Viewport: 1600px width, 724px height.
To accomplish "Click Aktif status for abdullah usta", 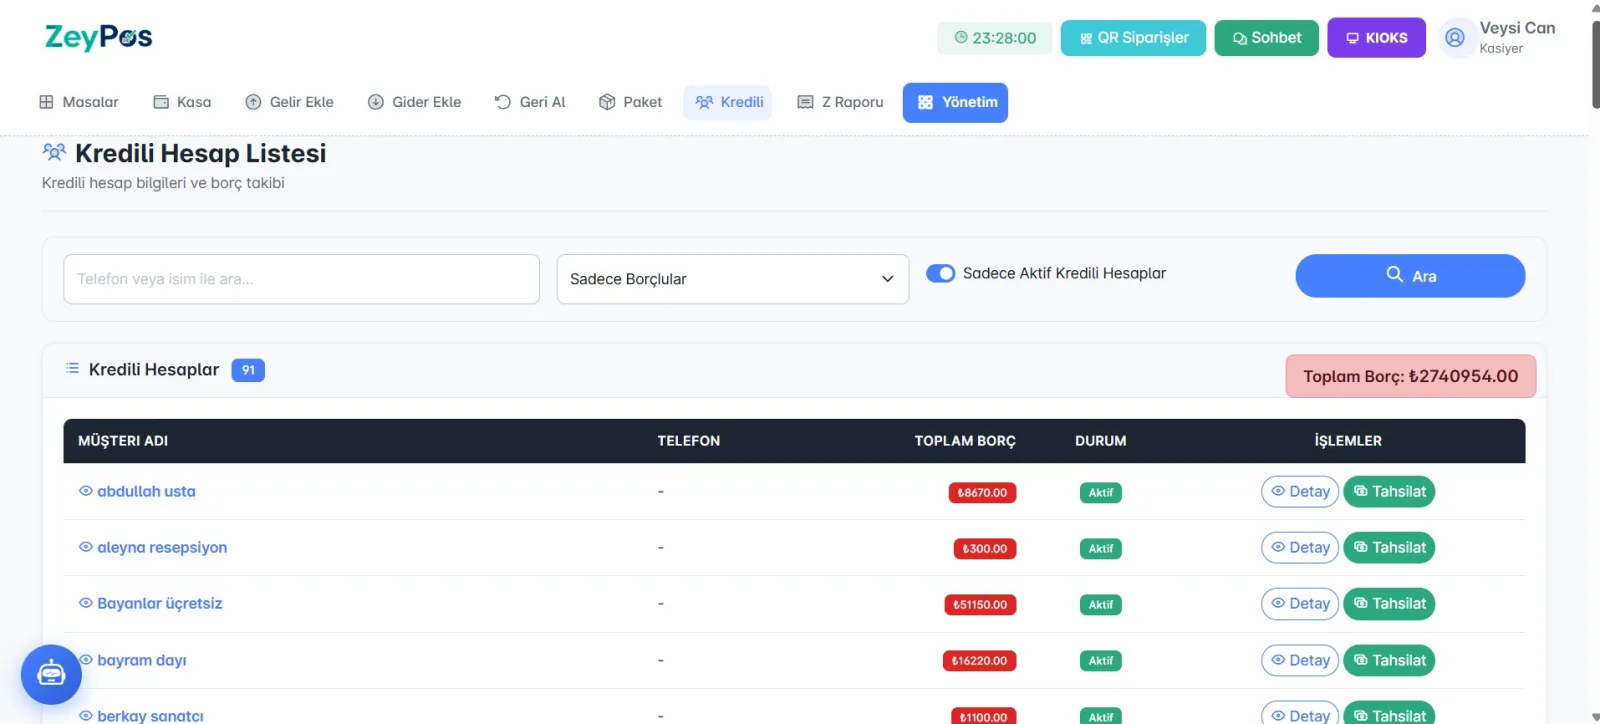I will (x=1101, y=493).
